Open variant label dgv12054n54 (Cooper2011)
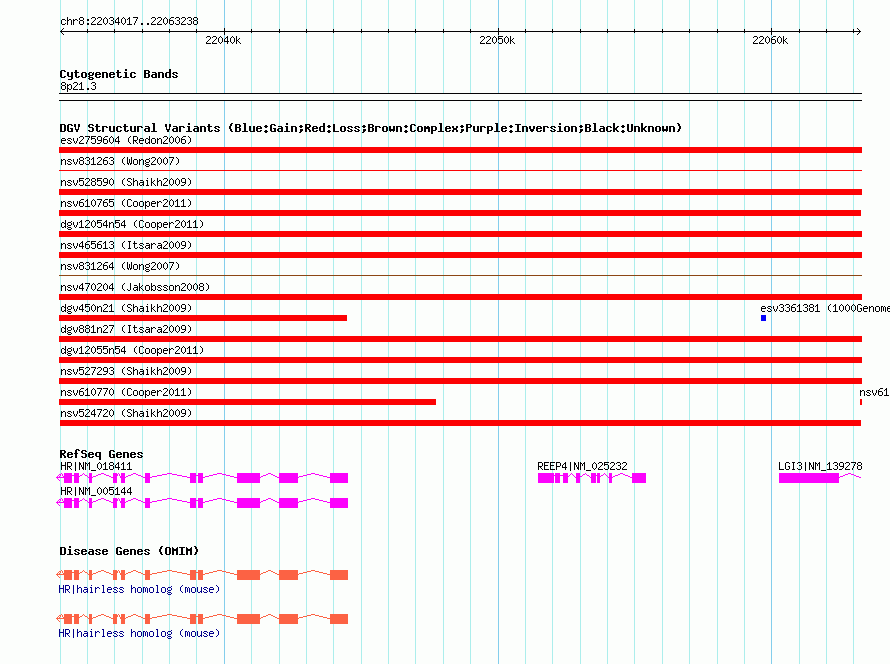Viewport: 890px width, 664px height. [x=132, y=224]
